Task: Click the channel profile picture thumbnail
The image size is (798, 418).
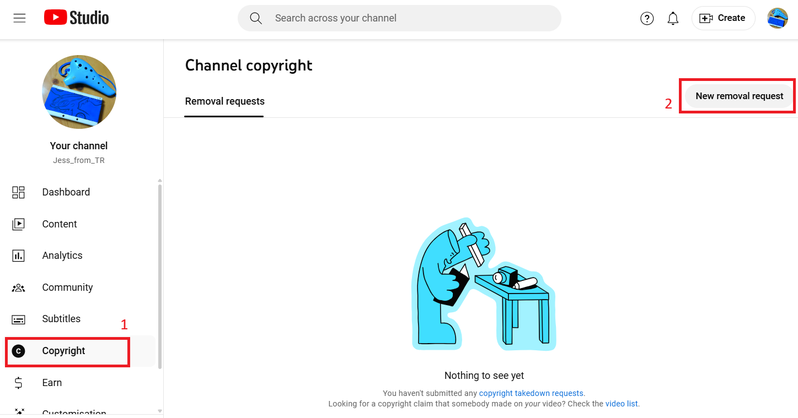Action: pos(78,92)
